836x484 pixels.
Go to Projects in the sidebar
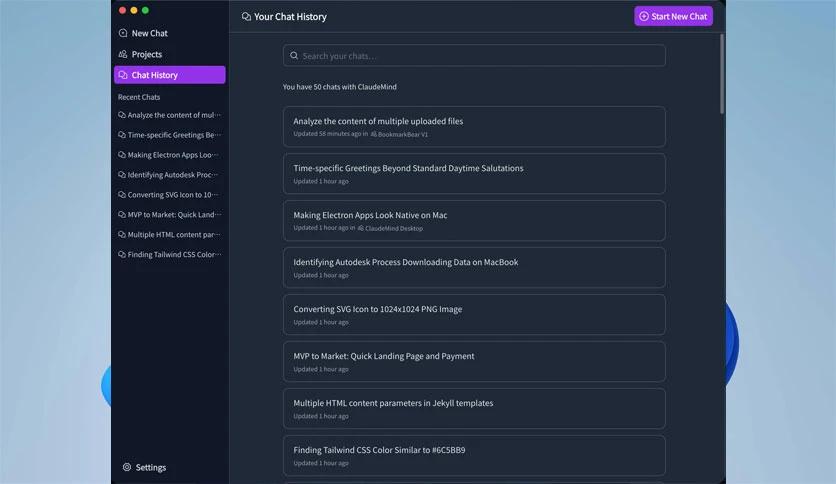[x=170, y=54]
